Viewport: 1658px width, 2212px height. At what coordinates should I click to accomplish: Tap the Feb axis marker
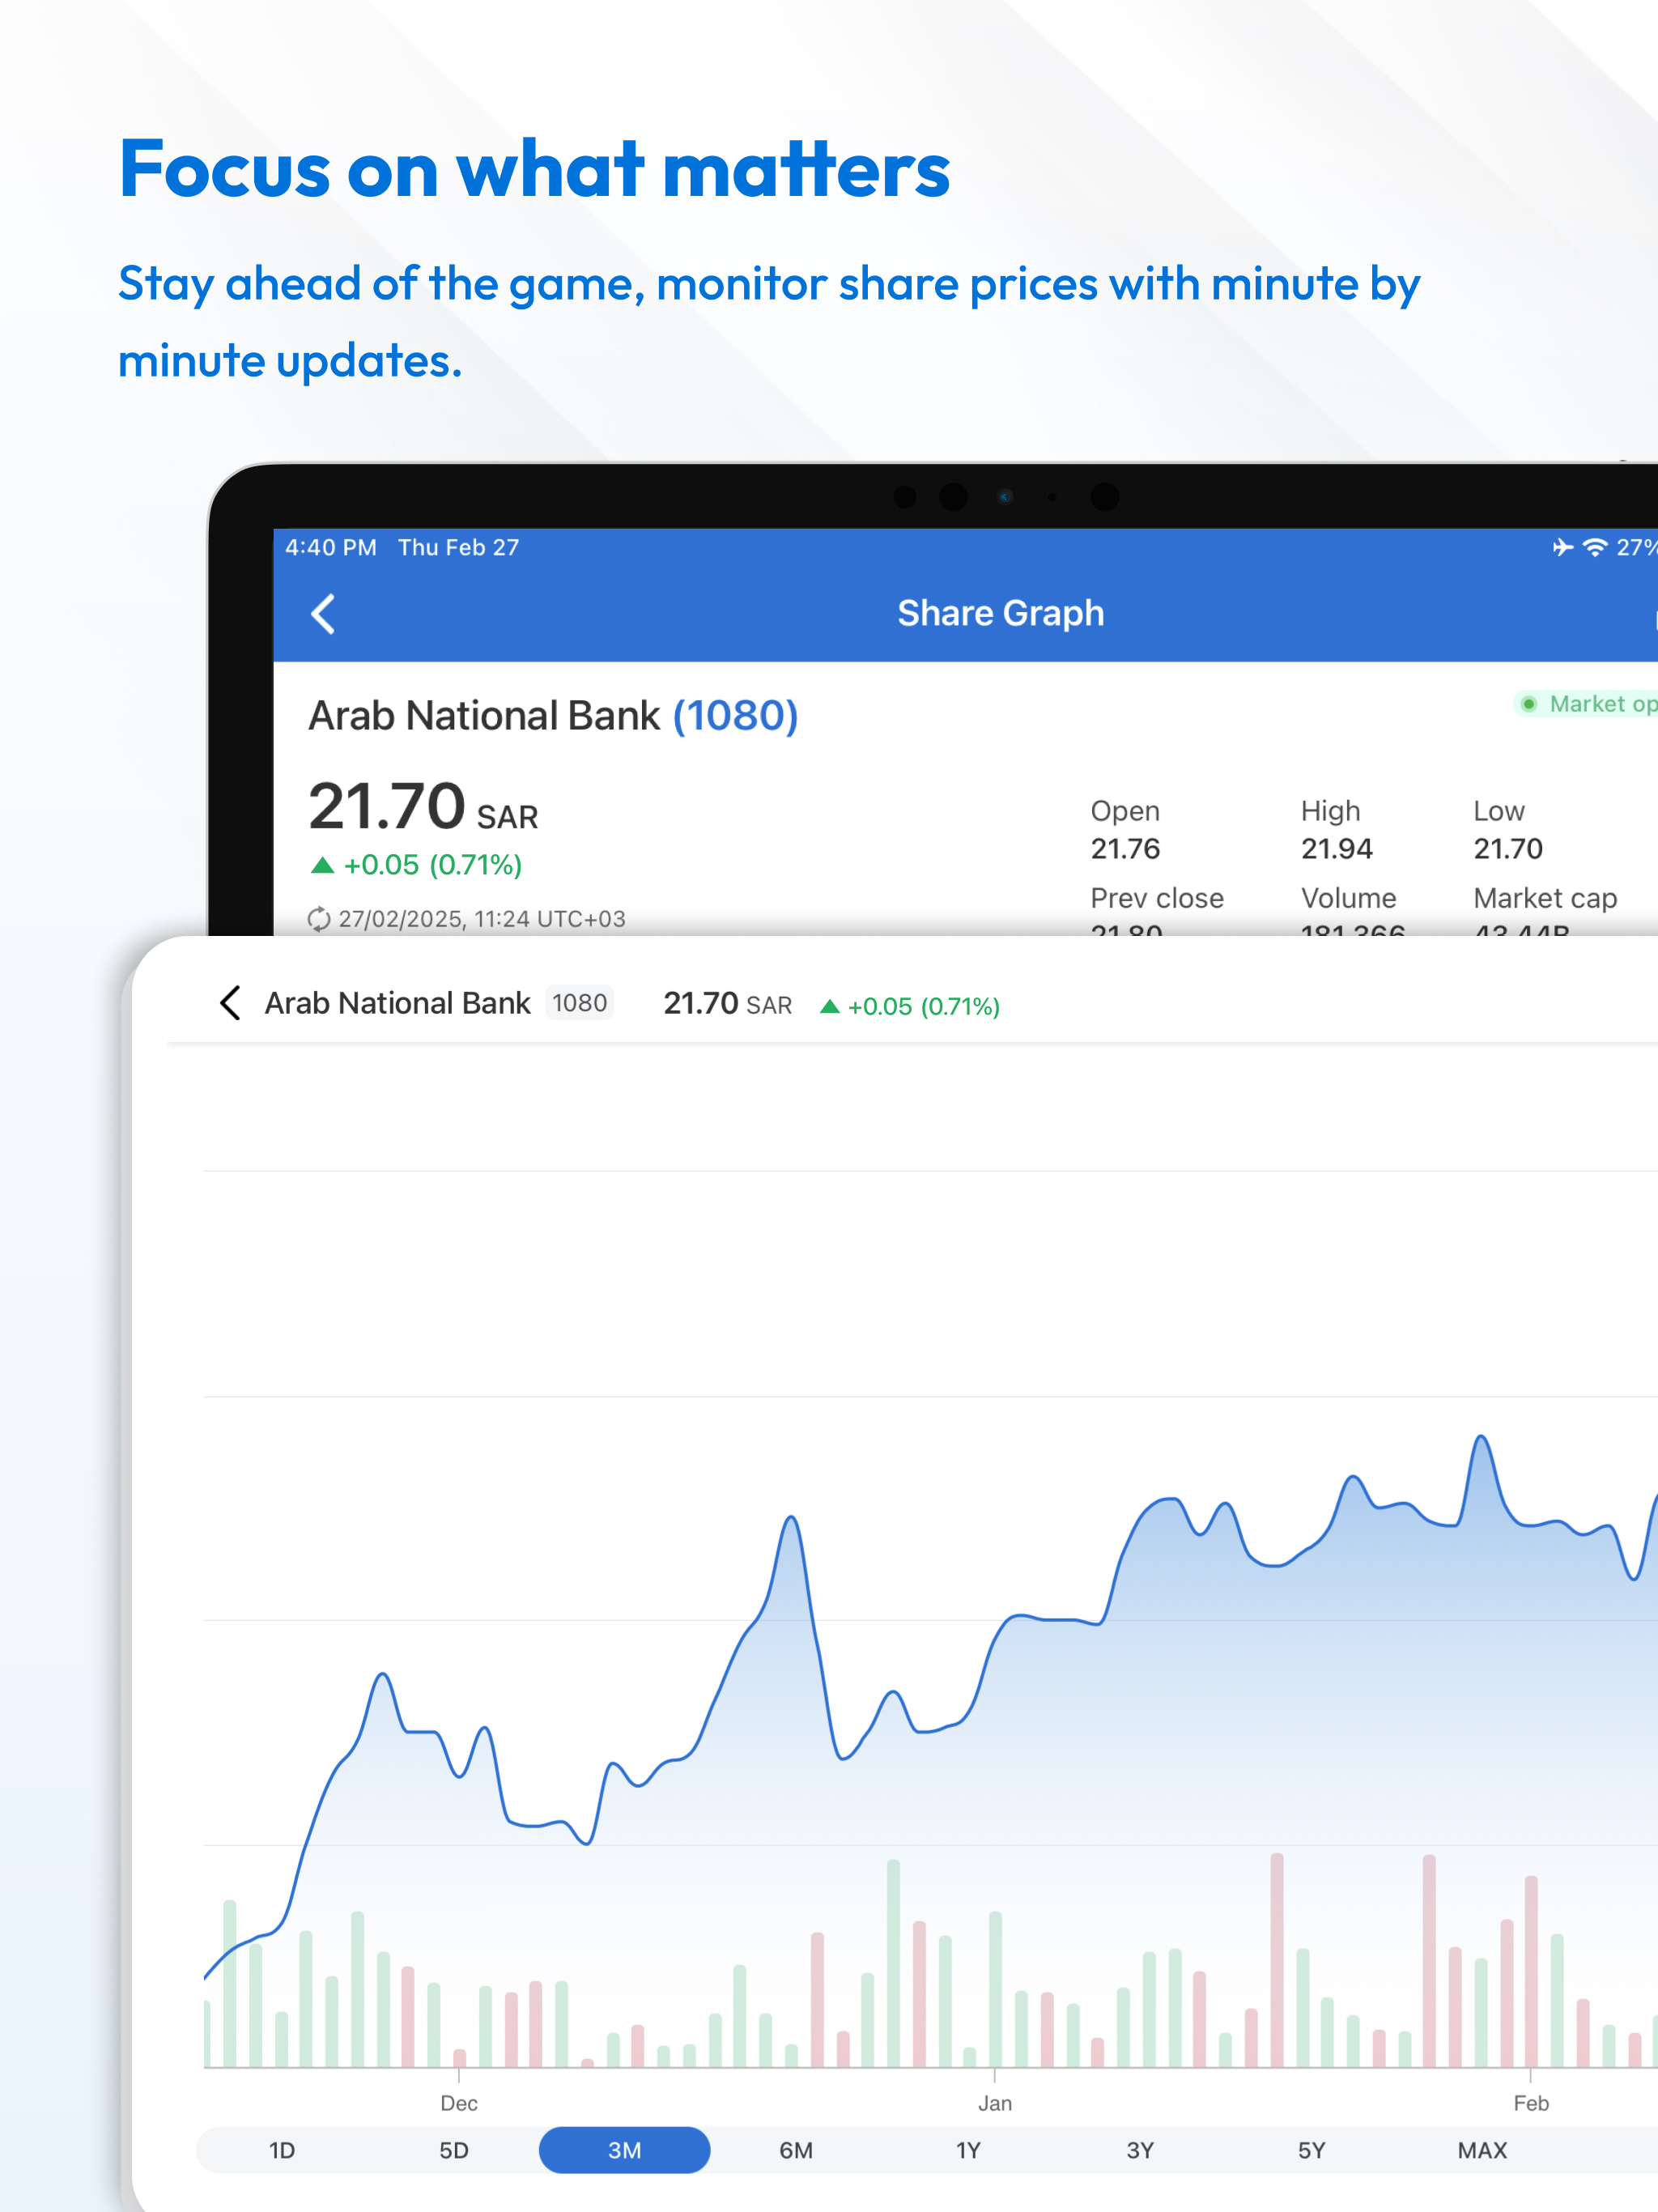click(1531, 2103)
